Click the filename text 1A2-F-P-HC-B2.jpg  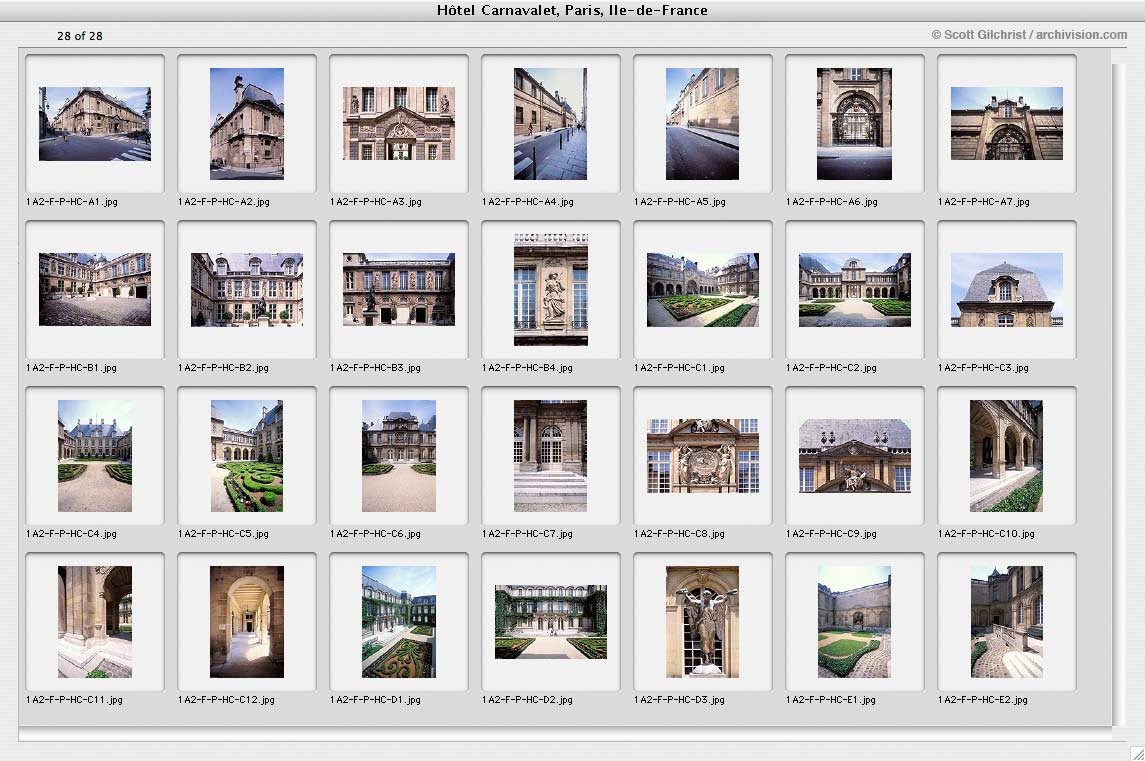click(223, 368)
